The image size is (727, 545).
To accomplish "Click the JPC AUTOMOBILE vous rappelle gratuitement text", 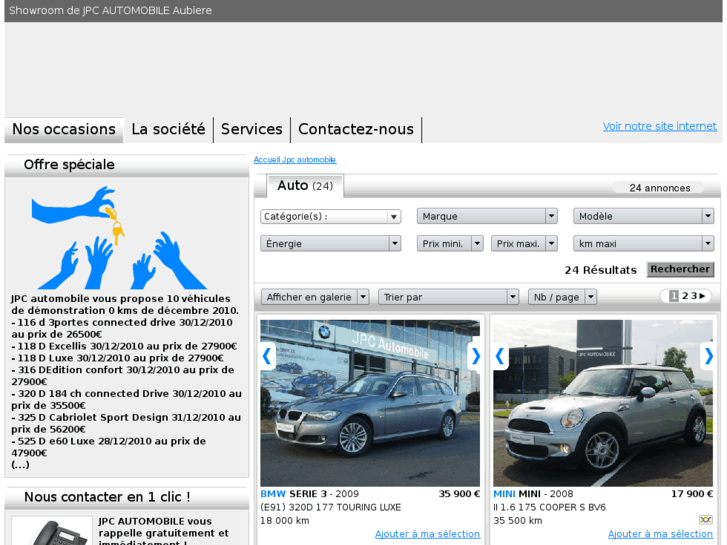I will pyautogui.click(x=163, y=532).
